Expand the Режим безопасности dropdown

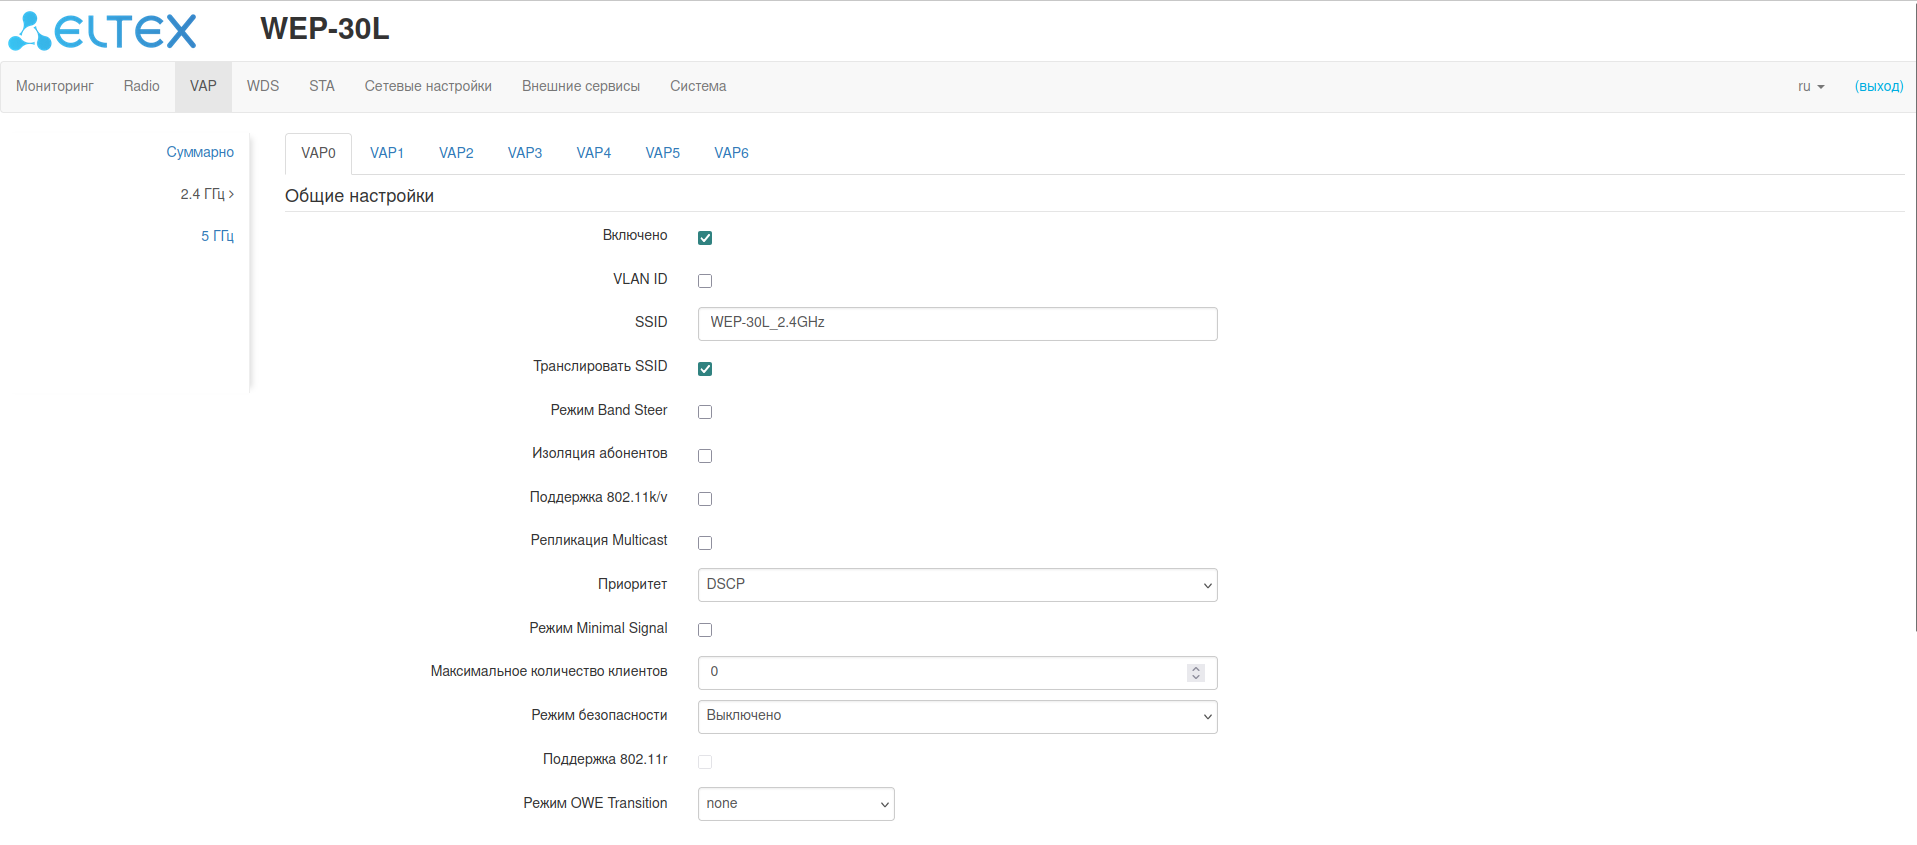956,717
